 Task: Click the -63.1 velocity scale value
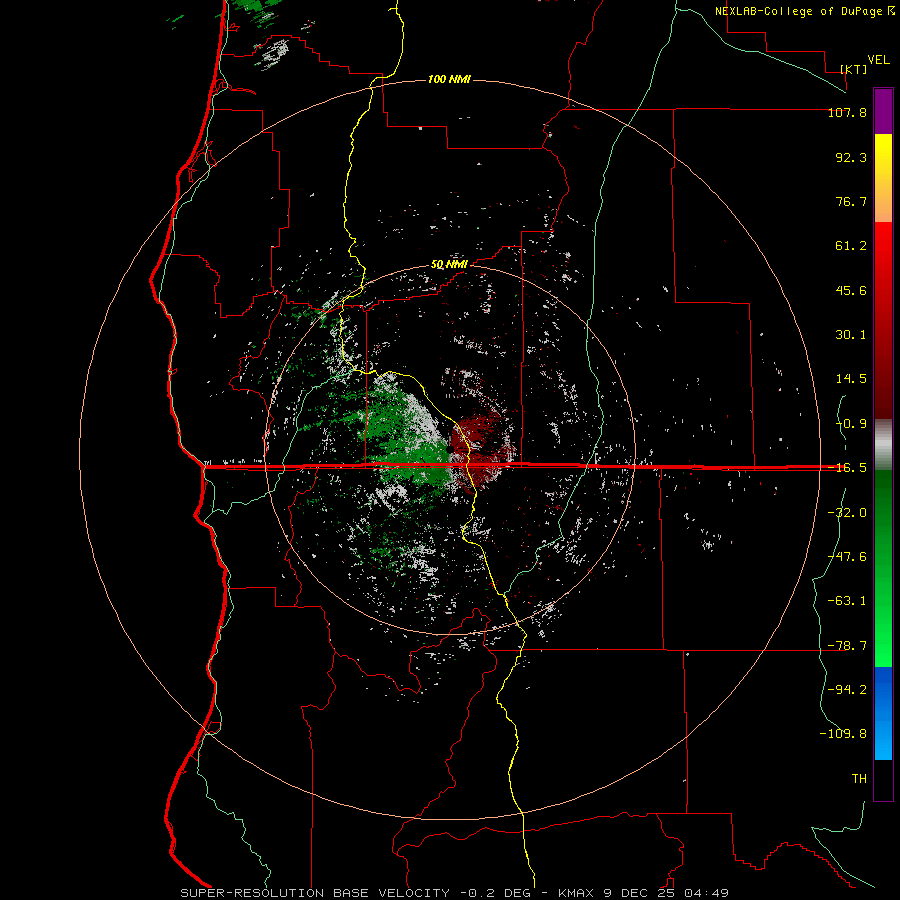point(847,601)
